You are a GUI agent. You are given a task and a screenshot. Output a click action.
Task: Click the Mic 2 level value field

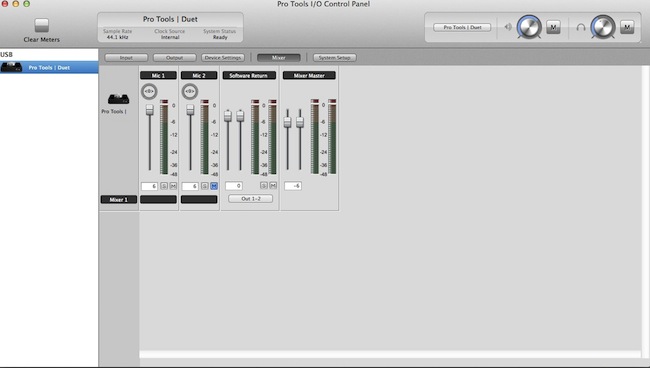tap(190, 186)
